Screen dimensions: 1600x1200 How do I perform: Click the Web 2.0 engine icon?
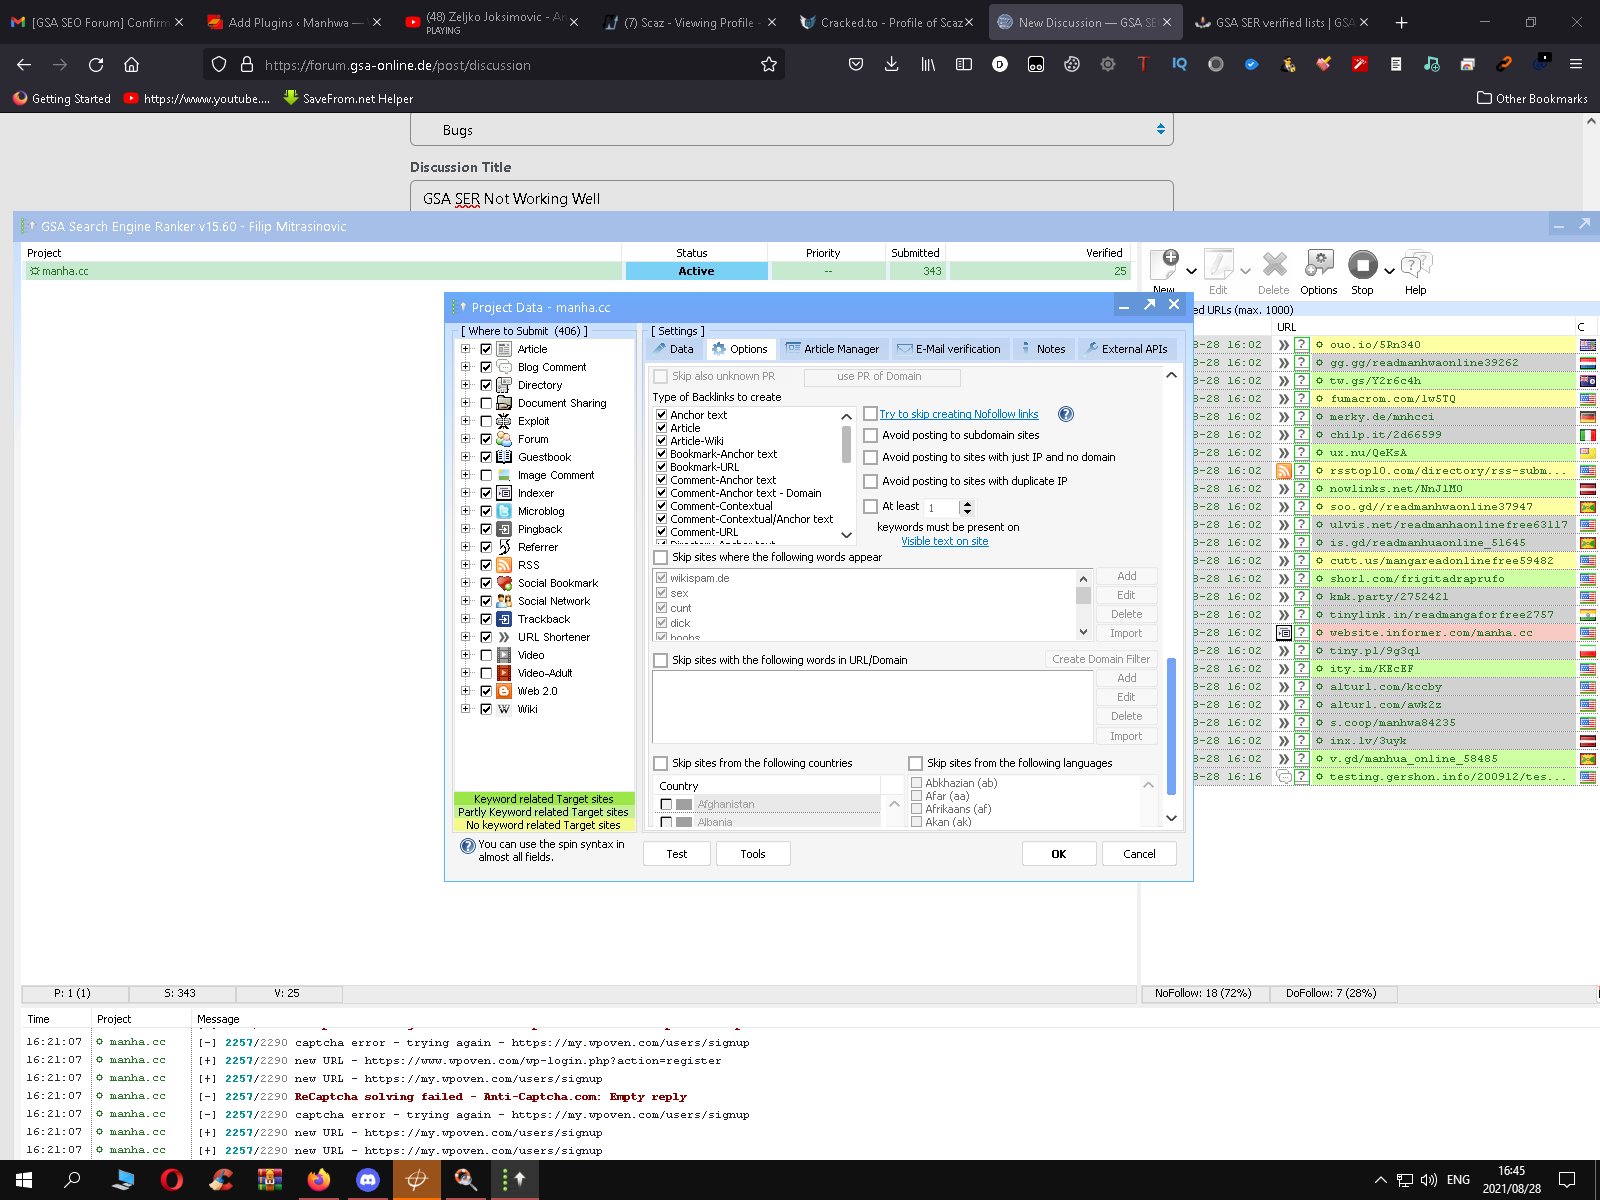[504, 691]
